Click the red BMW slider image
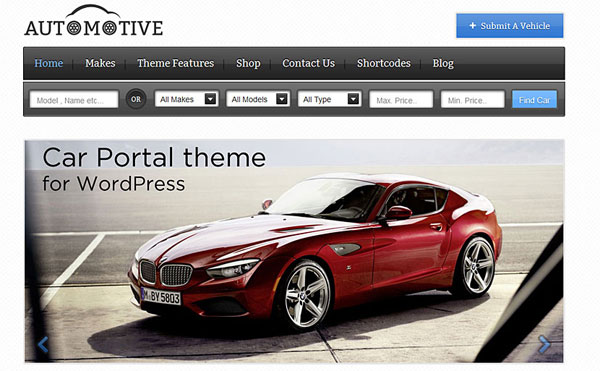The image size is (600, 371). point(294,251)
